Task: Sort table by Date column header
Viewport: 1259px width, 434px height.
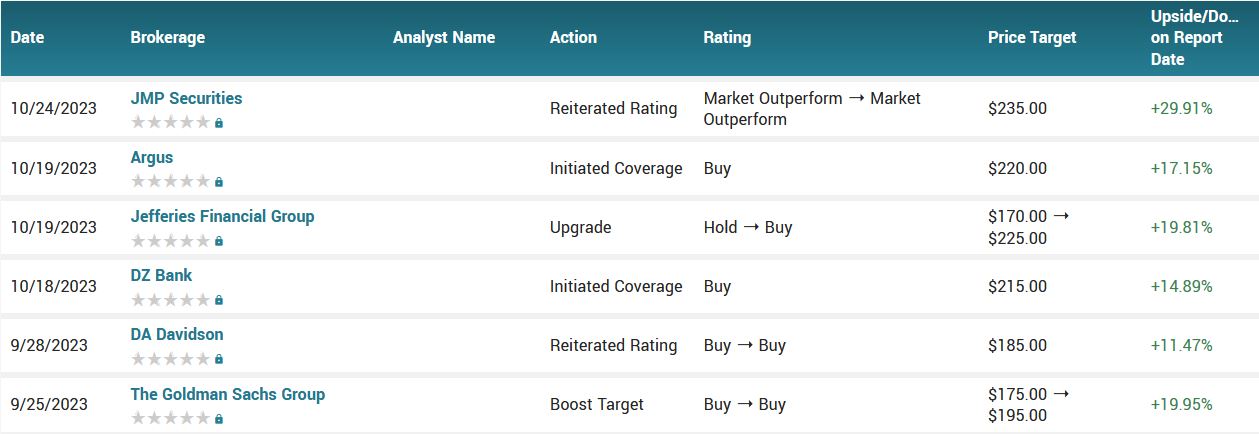Action: coord(28,37)
